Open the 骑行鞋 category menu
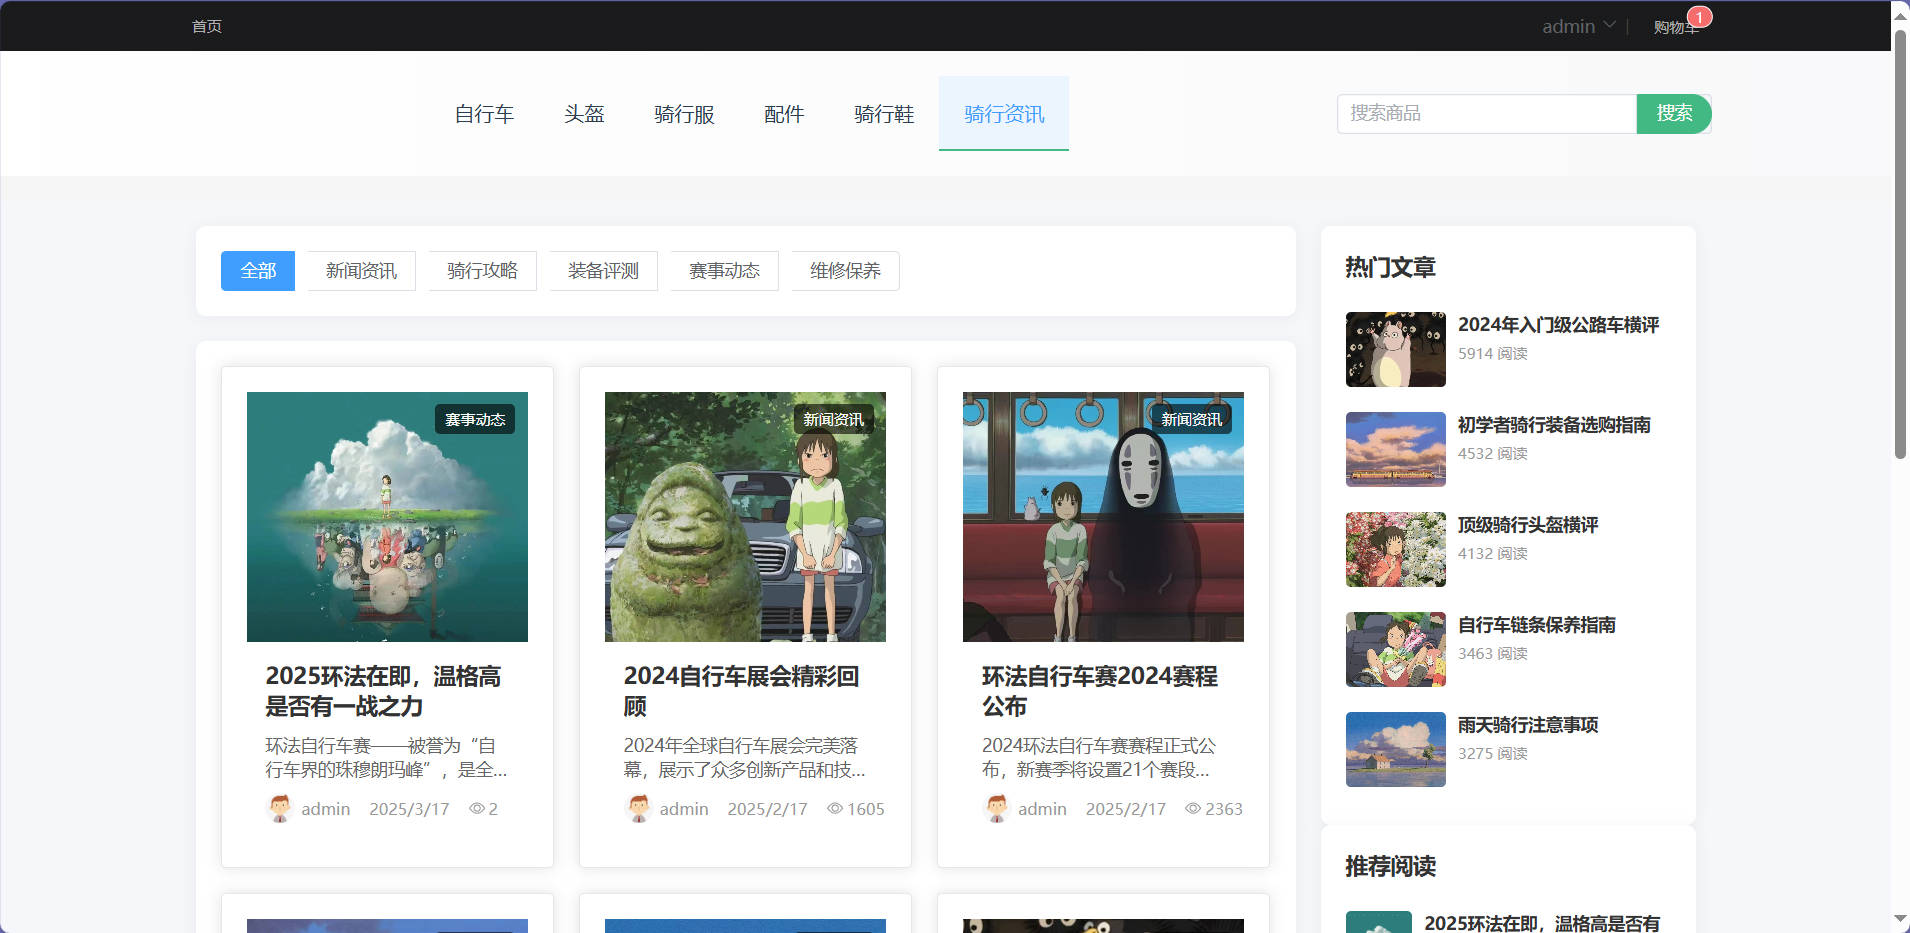Screen dimensions: 1910x933 pos(884,114)
